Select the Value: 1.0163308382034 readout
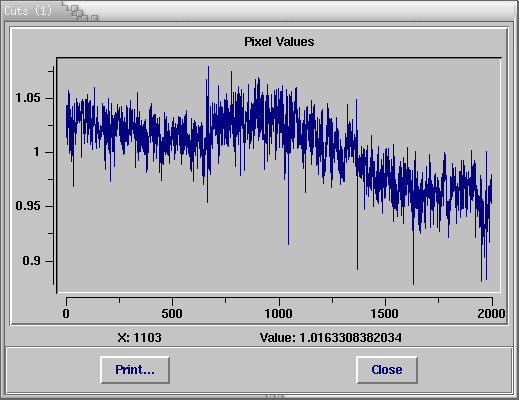The height and width of the screenshot is (400, 519). pos(331,338)
